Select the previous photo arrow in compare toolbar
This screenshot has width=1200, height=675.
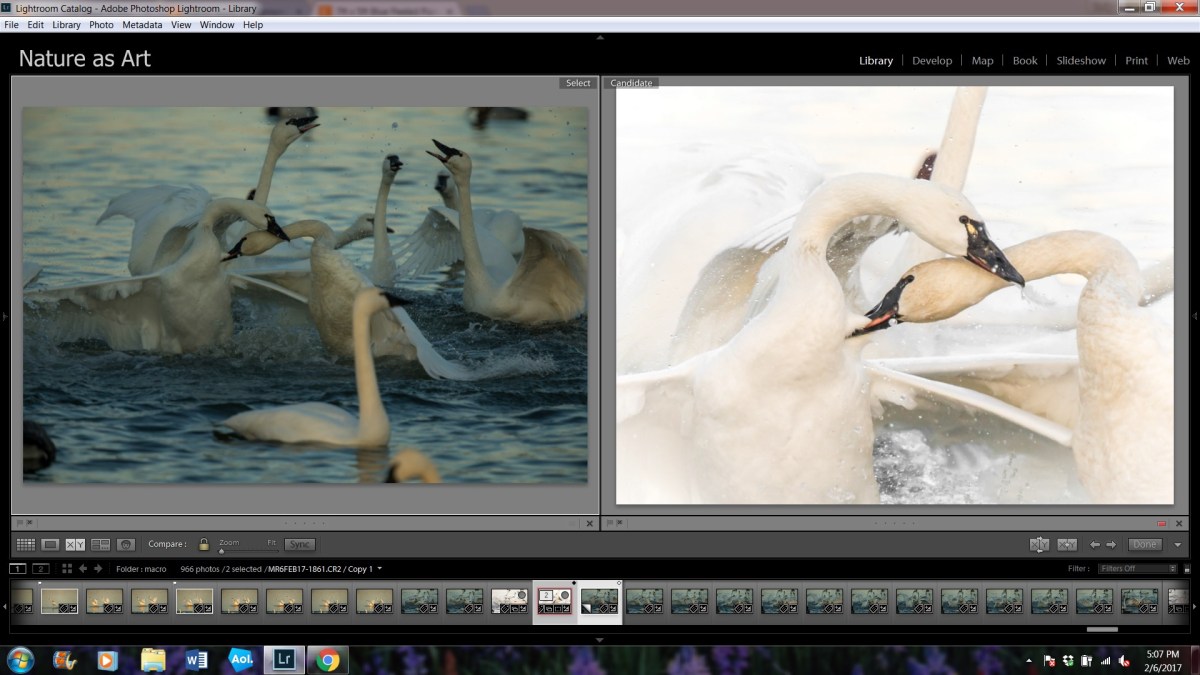(1094, 545)
